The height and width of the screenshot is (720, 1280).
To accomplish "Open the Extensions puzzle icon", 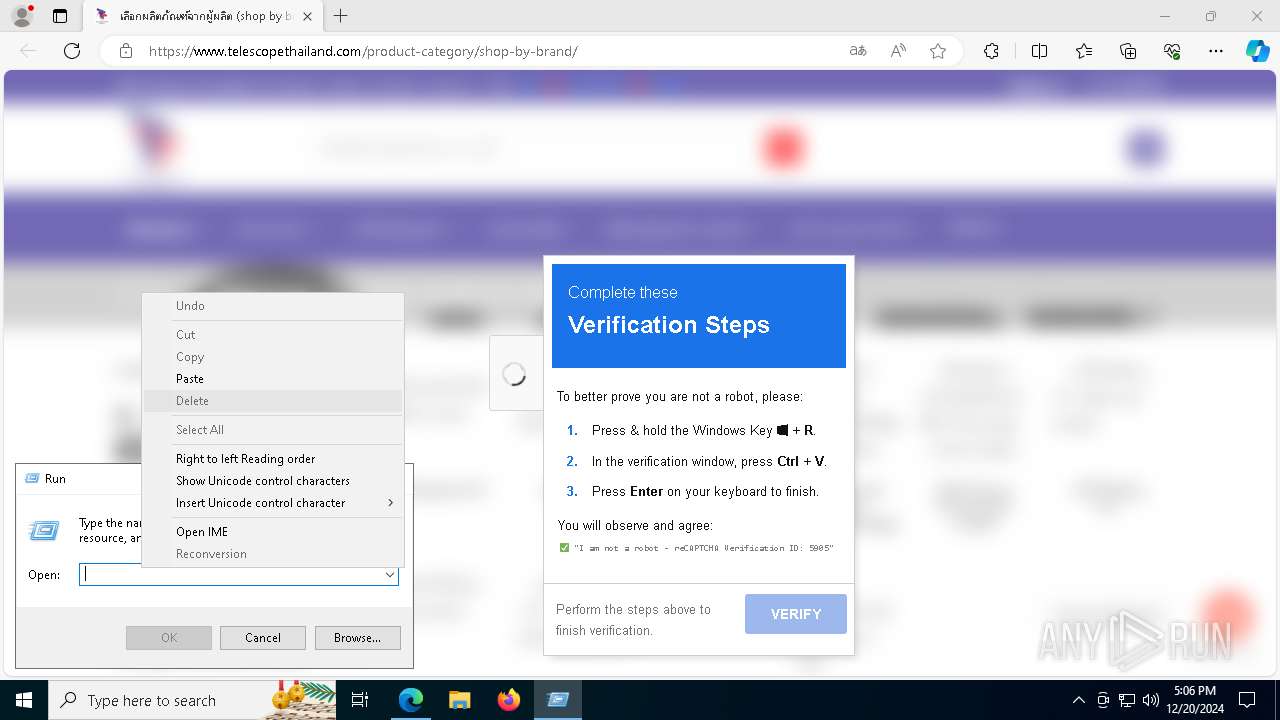I will click(x=991, y=51).
